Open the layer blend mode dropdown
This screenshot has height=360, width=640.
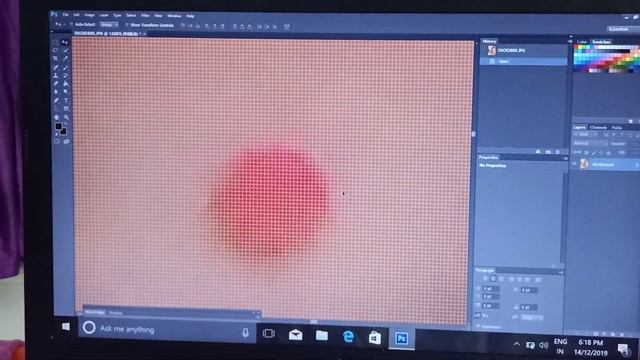coord(590,143)
